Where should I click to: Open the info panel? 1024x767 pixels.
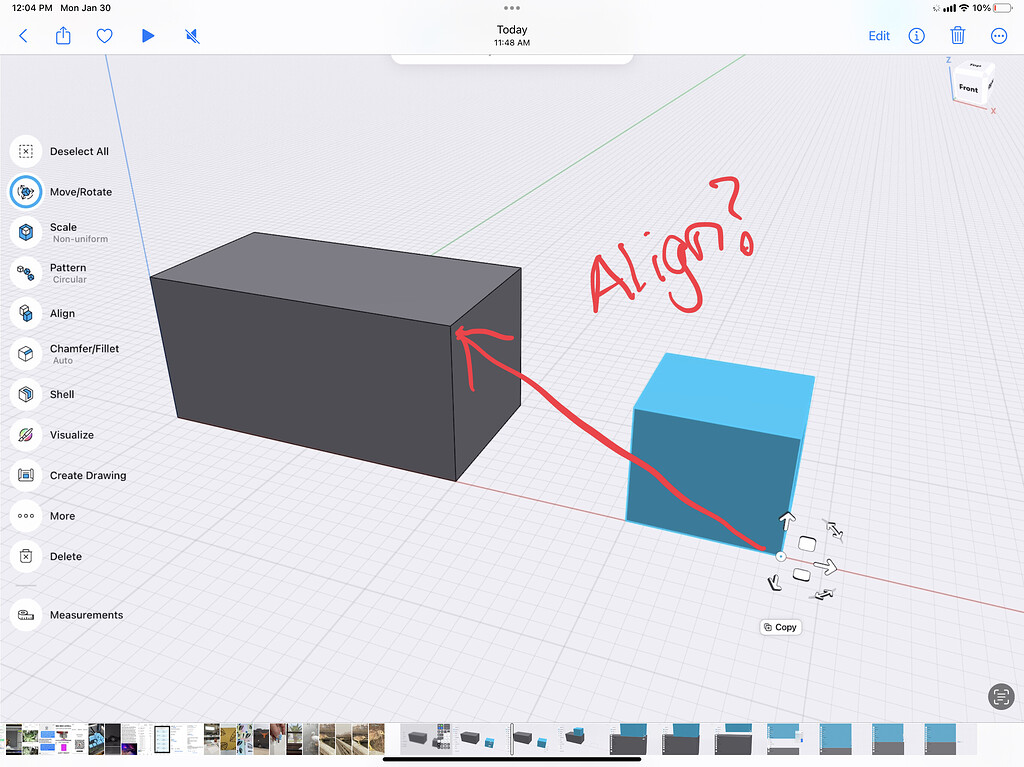point(916,35)
